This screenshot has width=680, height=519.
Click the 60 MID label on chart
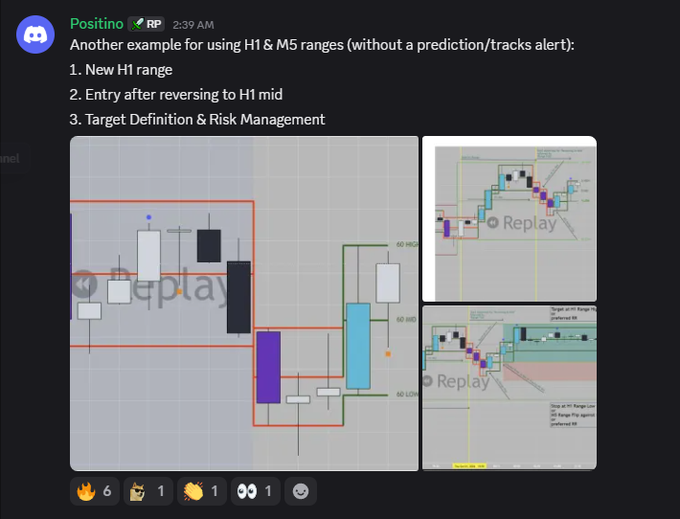click(x=406, y=320)
